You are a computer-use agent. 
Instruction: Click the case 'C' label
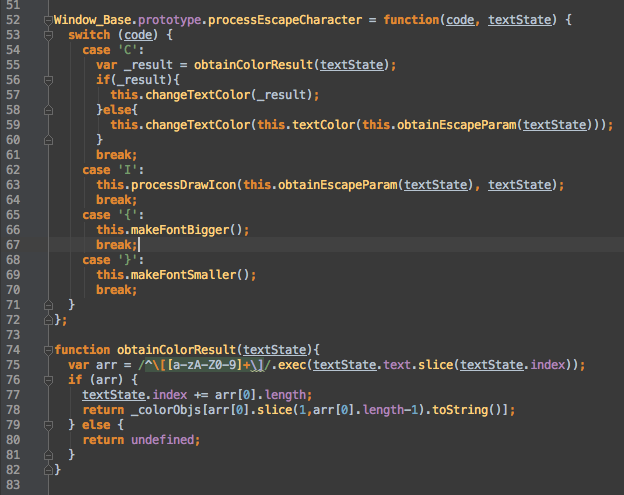[113, 50]
